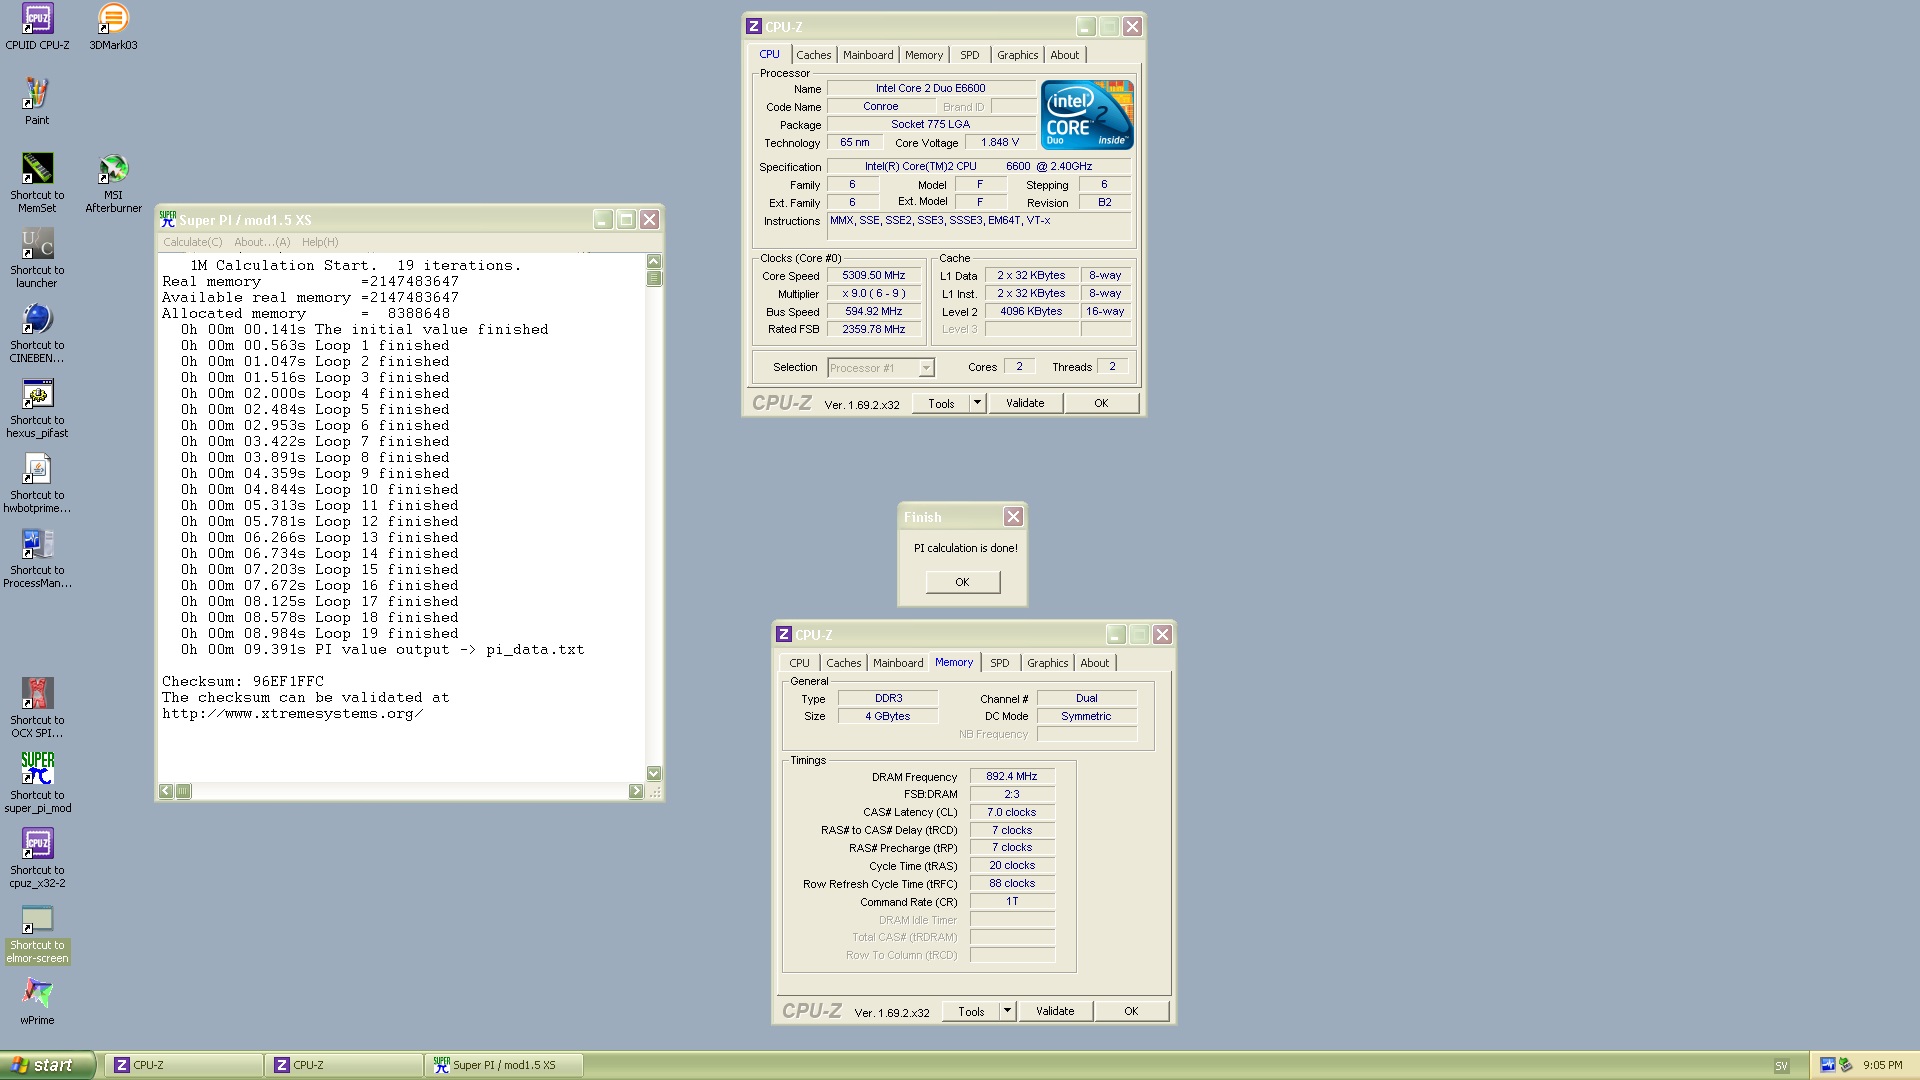
Task: Click the Intel Core 2 Duo logo
Action: [1086, 115]
